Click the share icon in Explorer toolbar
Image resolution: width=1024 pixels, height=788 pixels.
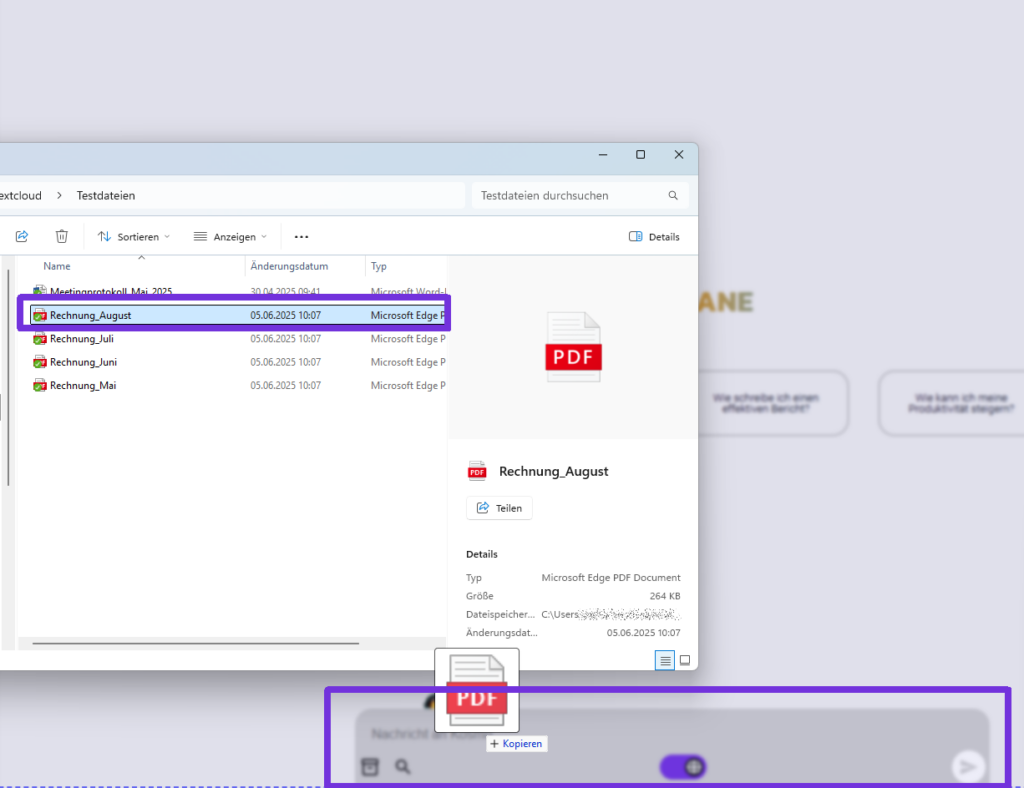21,237
